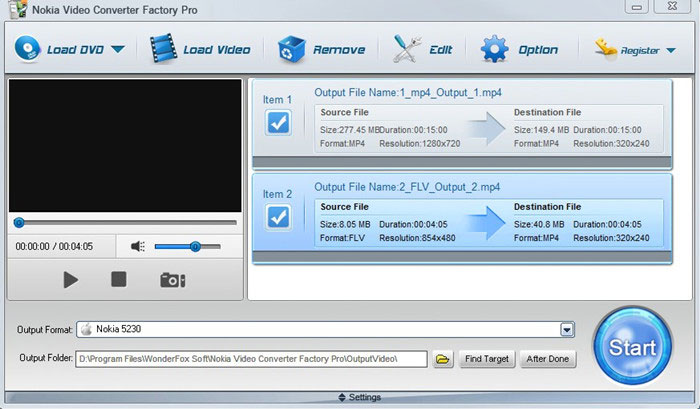
Task: Adjust the volume slider handle
Action: pos(195,246)
